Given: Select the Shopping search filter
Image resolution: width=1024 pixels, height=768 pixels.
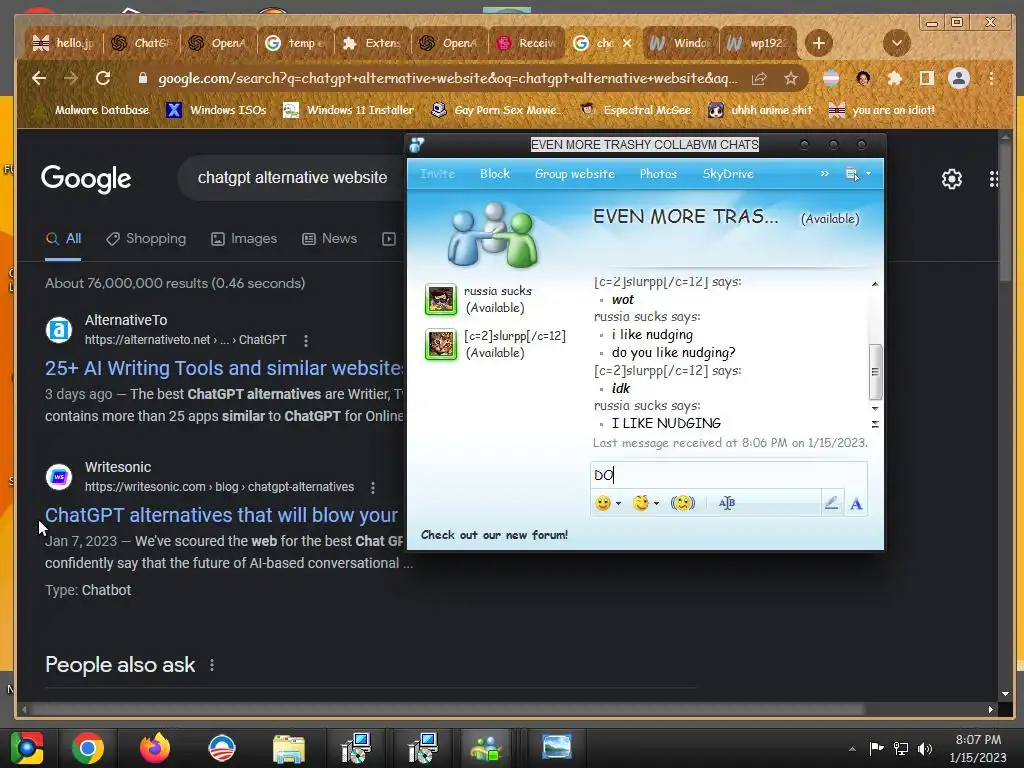Looking at the screenshot, I should (x=146, y=238).
